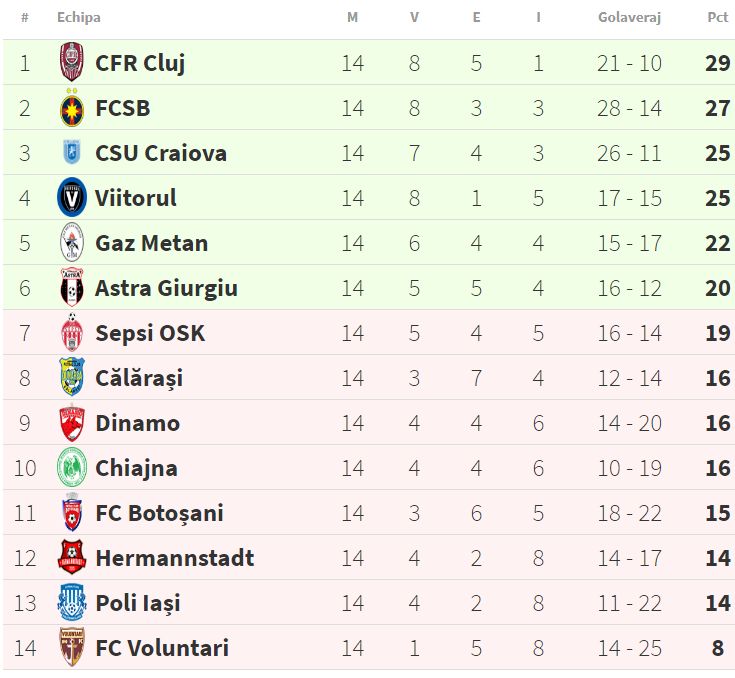Screen dimensions: 735x678
Task: Sort table by Golaveraj column header
Action: (629, 17)
